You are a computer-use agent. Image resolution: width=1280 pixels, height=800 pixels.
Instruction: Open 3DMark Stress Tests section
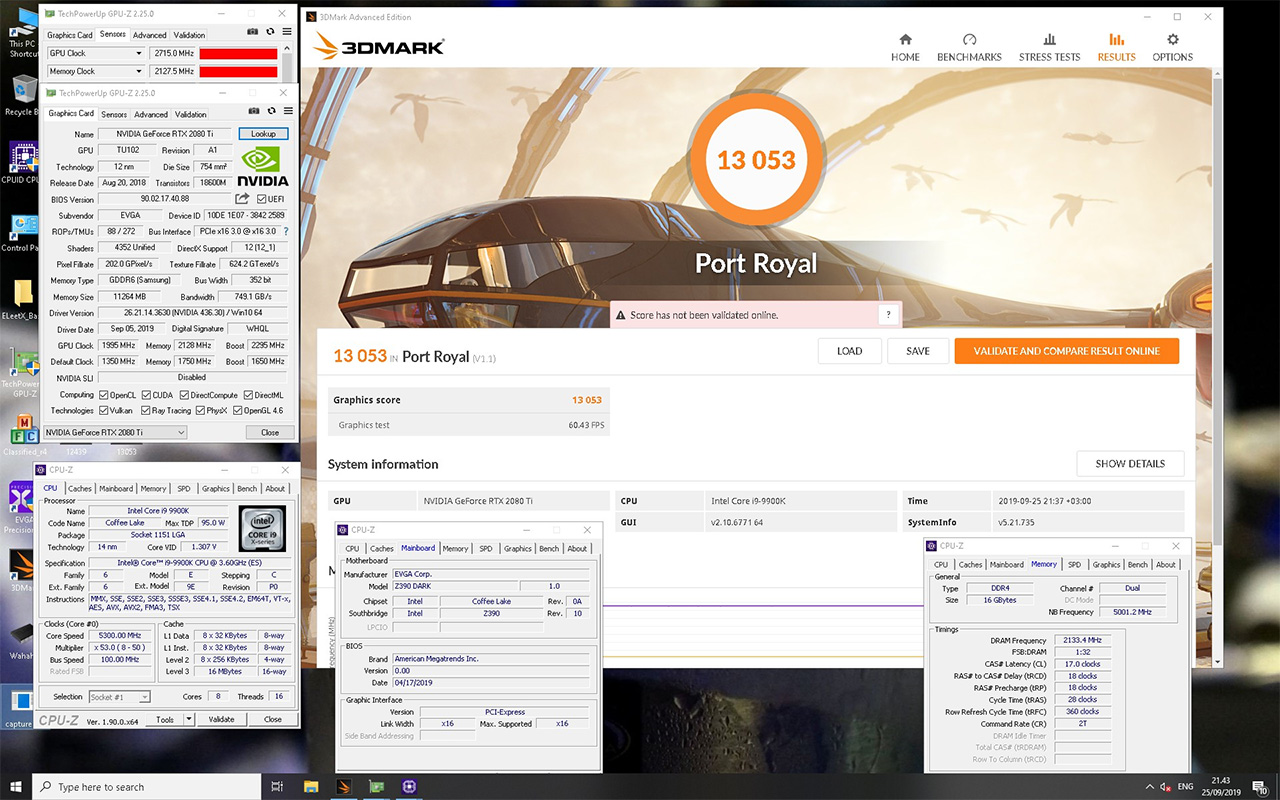[x=1049, y=47]
